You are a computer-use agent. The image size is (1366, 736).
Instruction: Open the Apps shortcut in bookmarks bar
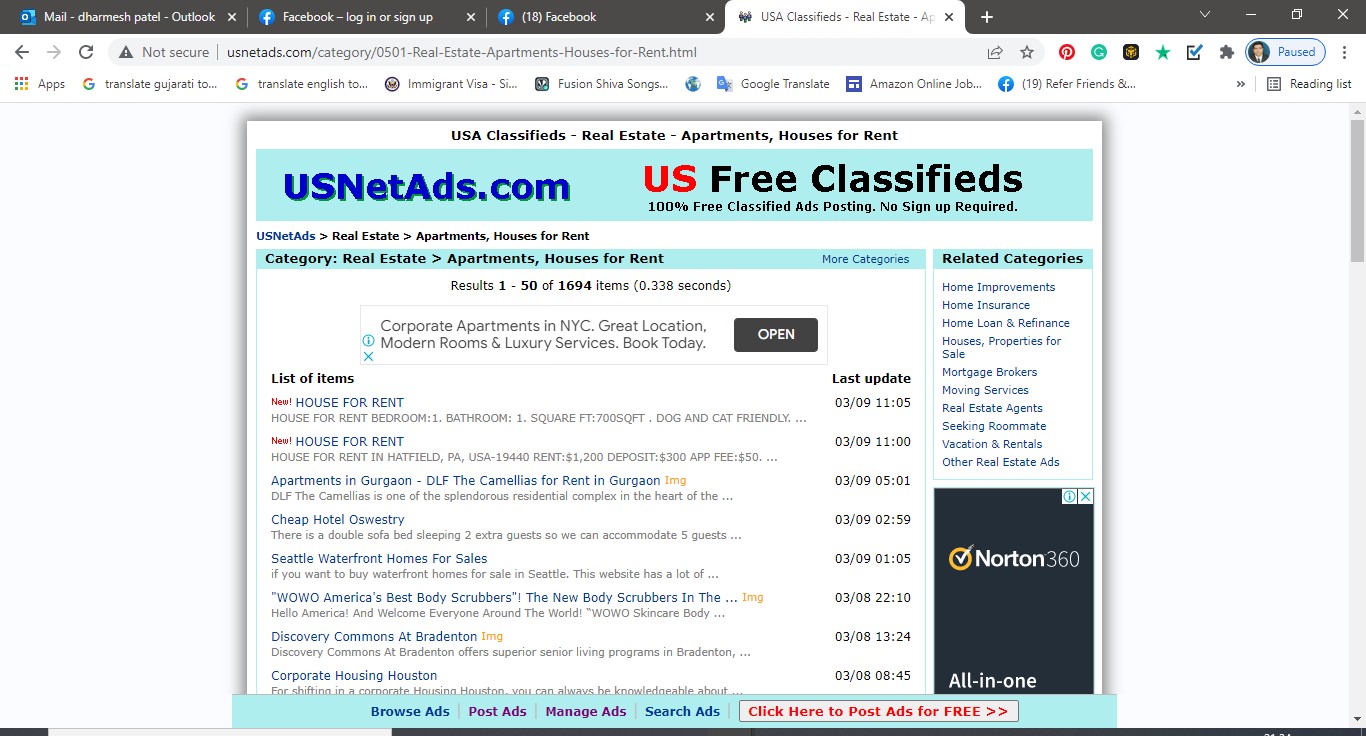[40, 84]
